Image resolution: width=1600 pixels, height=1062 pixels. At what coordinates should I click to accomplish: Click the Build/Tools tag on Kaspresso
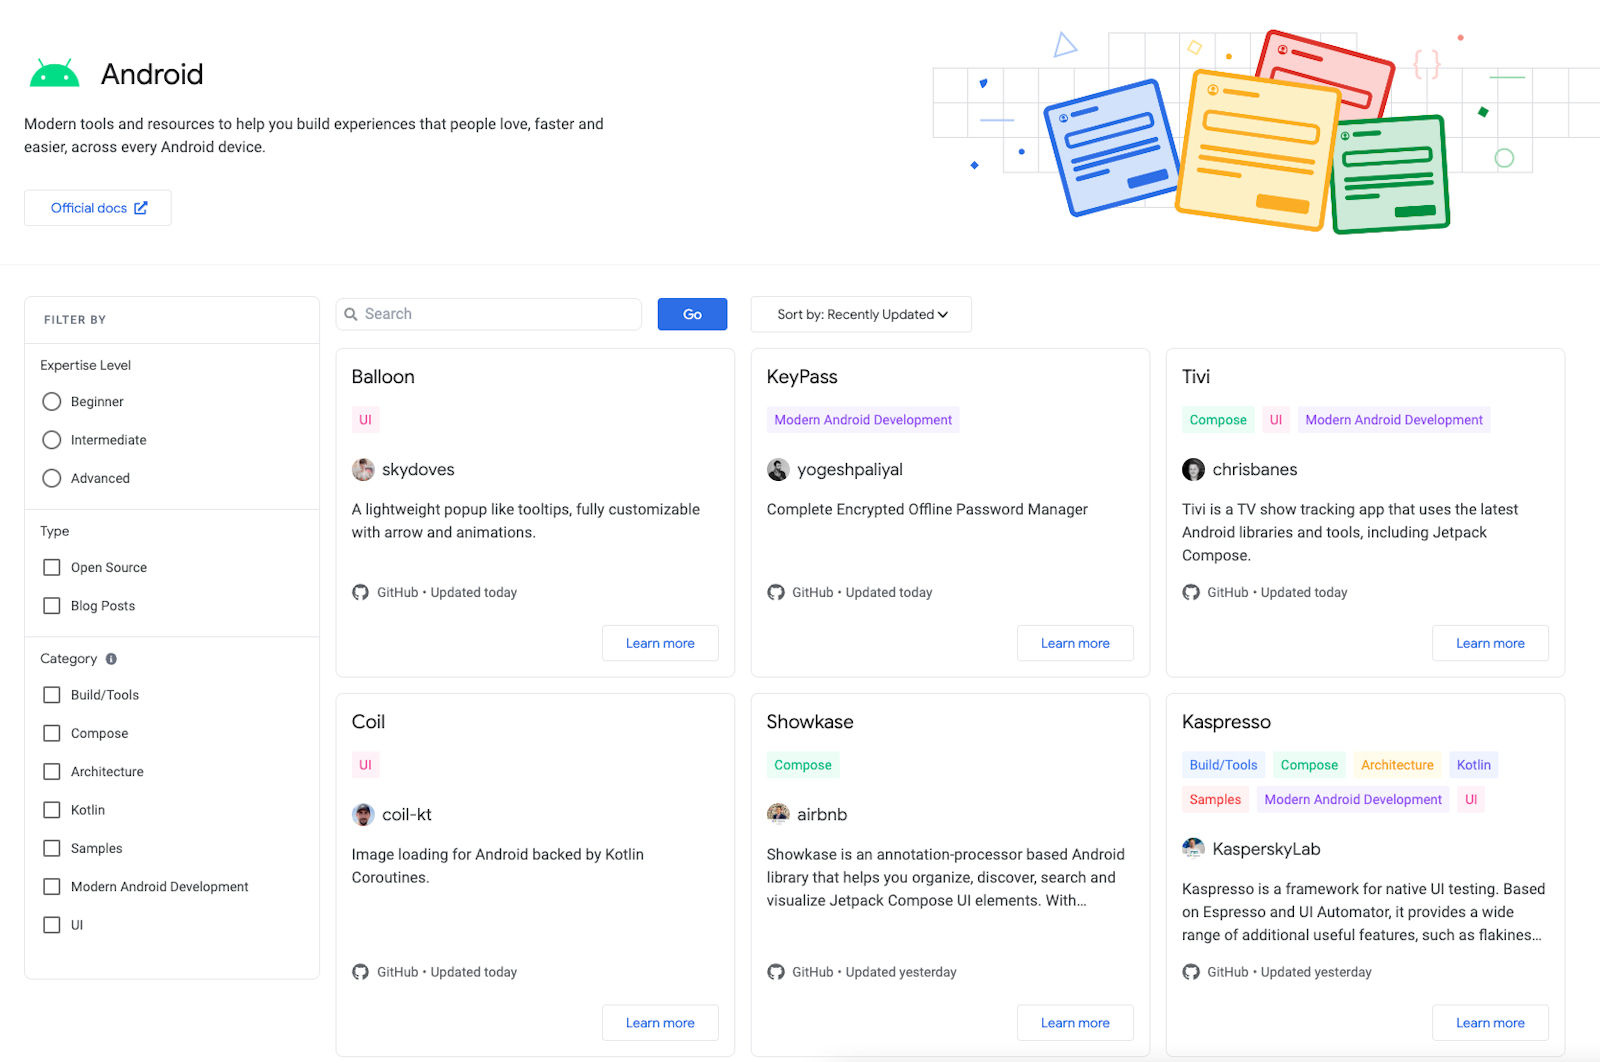[1223, 765]
